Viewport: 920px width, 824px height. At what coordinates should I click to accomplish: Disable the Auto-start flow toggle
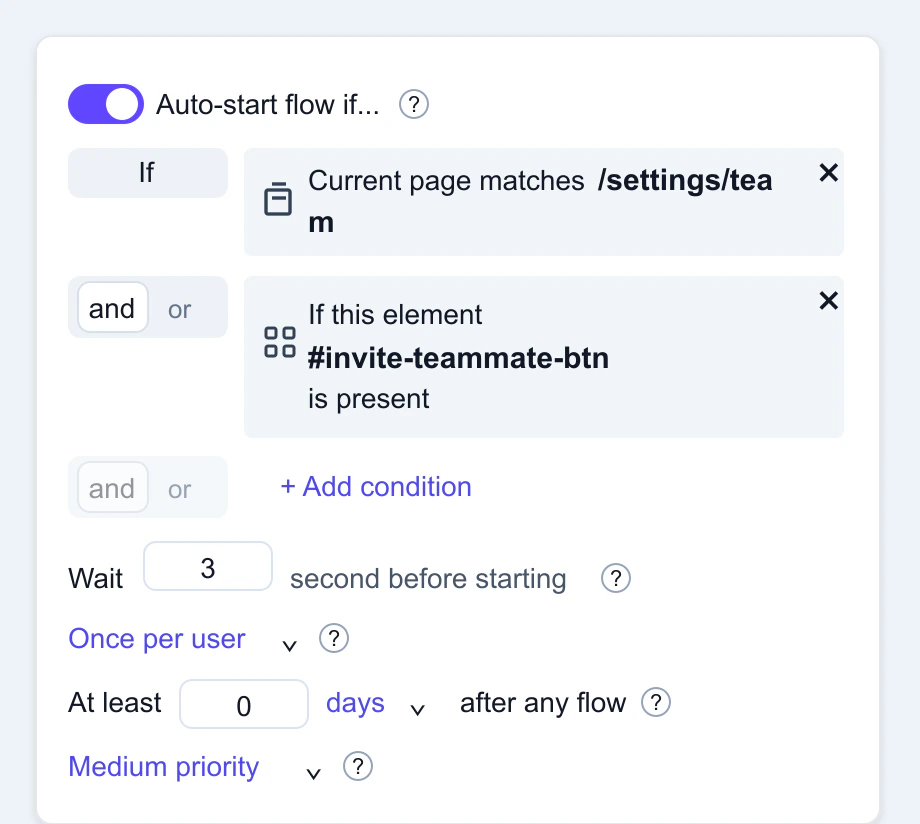[105, 103]
